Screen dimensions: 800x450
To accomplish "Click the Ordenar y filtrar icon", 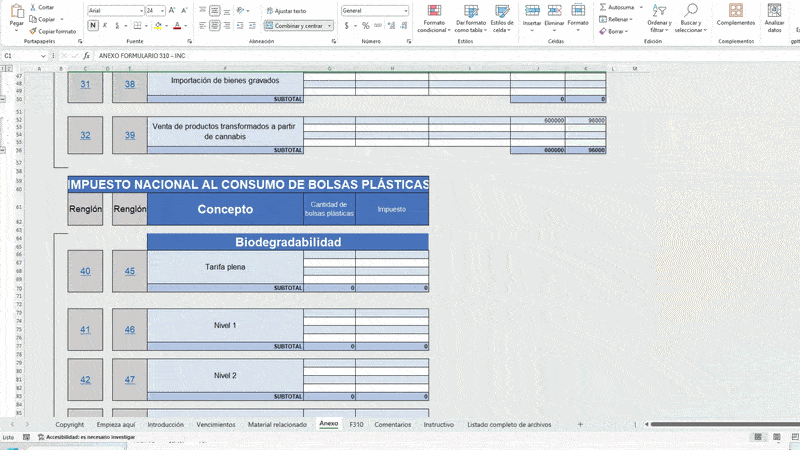I will (658, 11).
